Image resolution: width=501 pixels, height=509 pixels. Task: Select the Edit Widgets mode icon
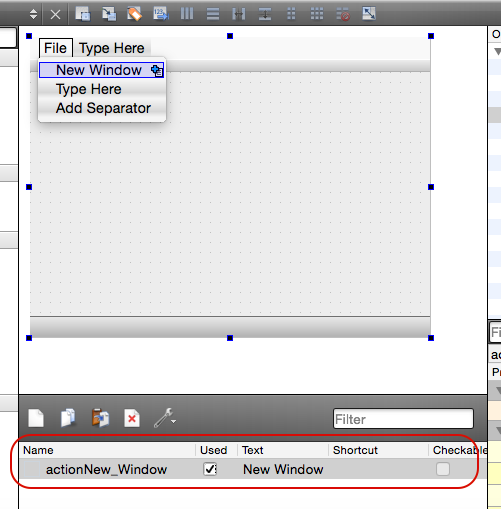coord(82,14)
